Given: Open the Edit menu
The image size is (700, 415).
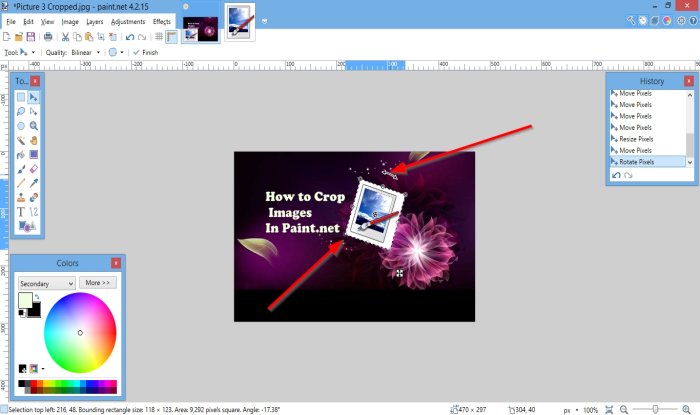Looking at the screenshot, I should tap(28, 21).
